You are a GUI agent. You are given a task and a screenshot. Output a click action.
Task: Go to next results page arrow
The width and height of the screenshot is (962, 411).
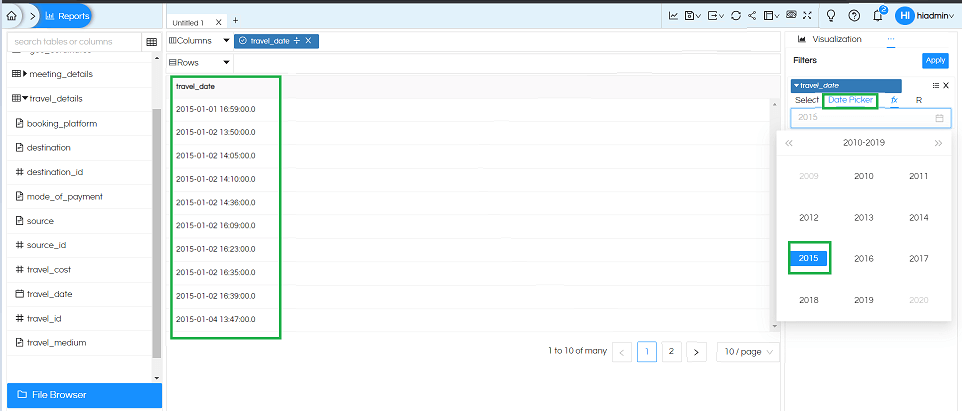pyautogui.click(x=696, y=351)
